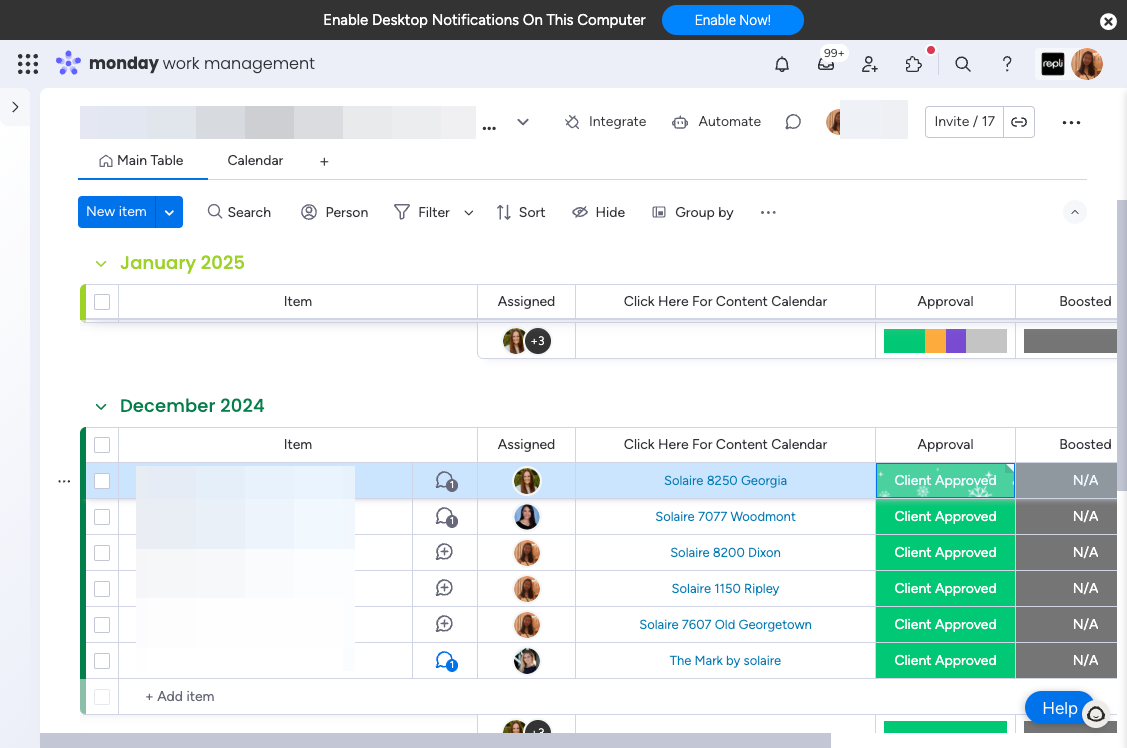Click the invite members icon in header

[x=870, y=64]
